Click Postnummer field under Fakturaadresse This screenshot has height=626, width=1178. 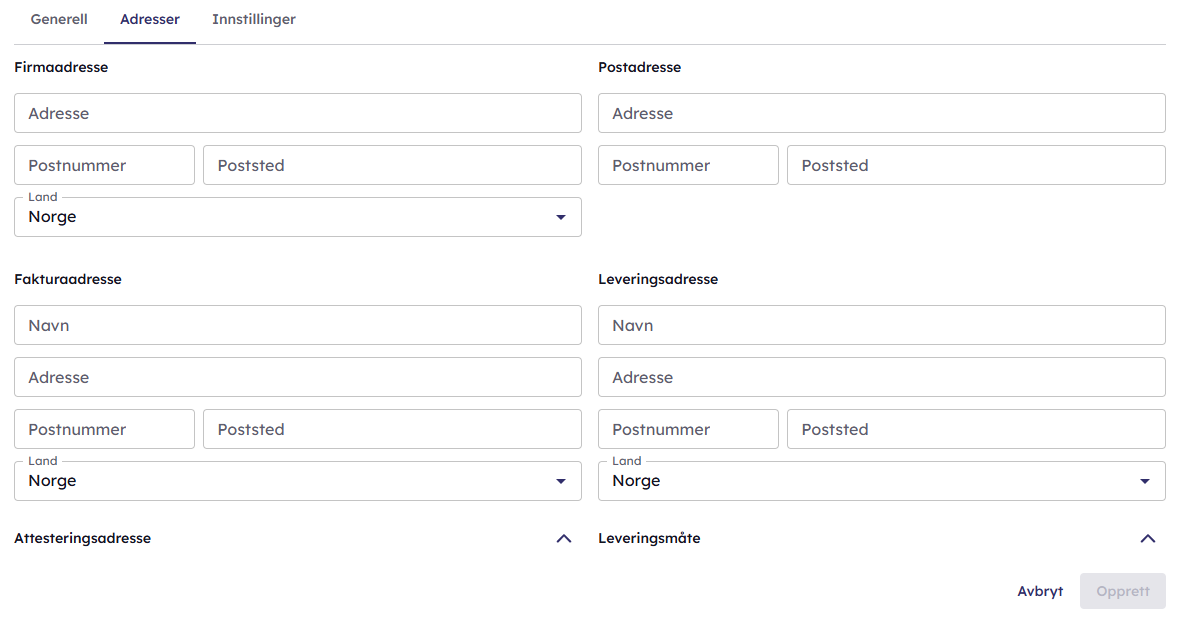104,429
